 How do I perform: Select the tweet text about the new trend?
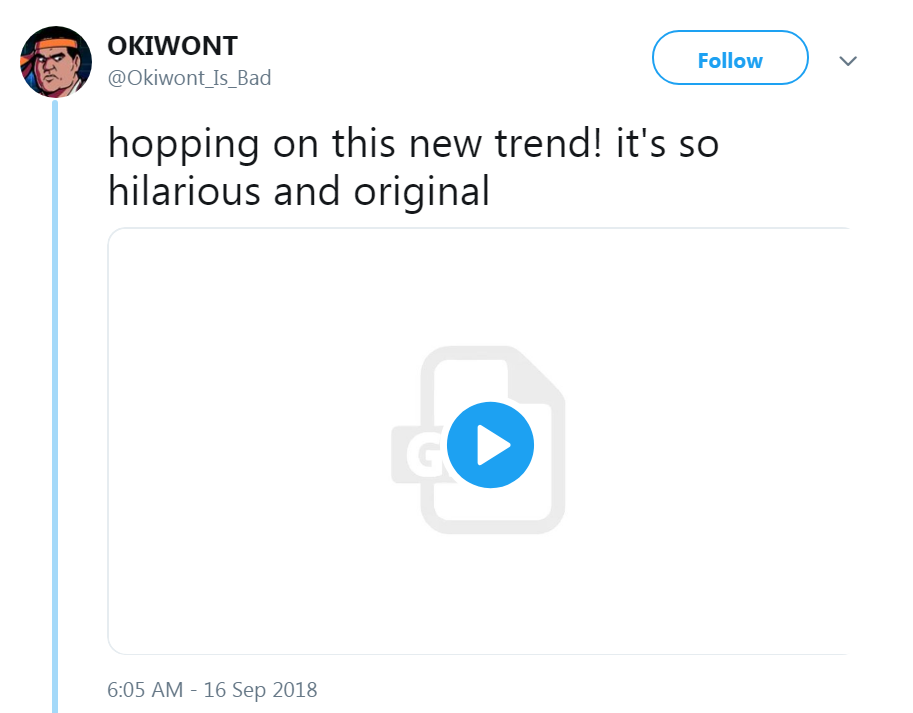pos(413,167)
